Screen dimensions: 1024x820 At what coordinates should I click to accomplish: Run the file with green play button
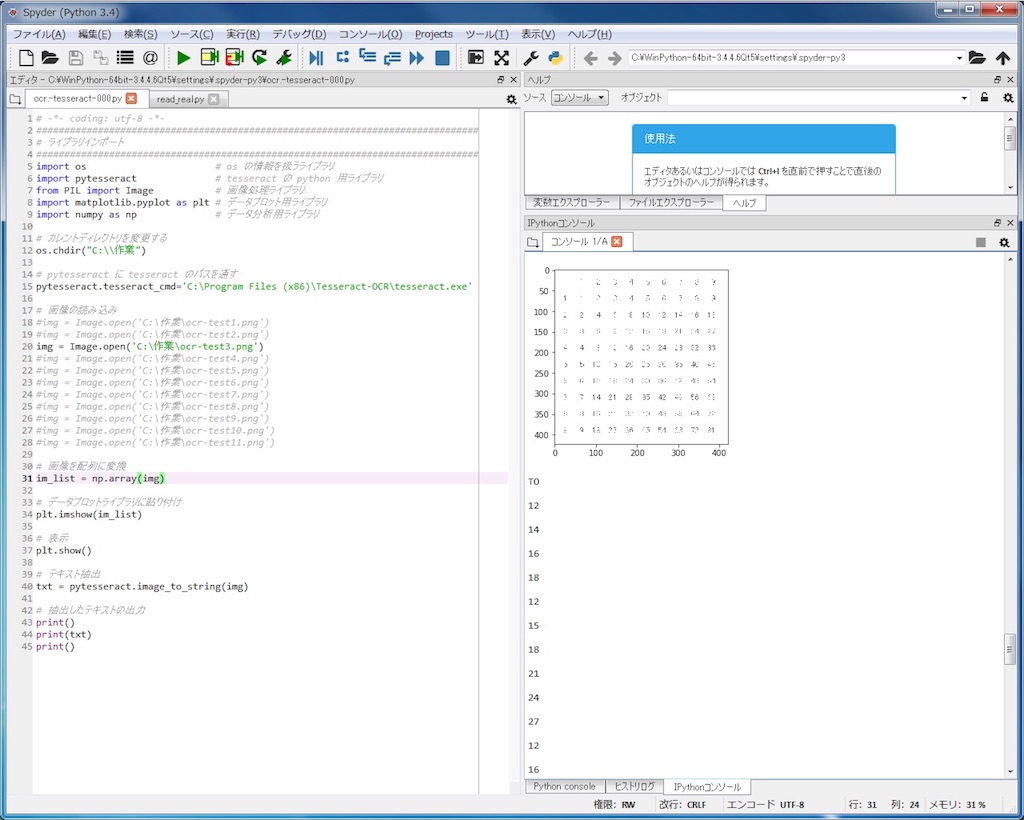click(184, 58)
